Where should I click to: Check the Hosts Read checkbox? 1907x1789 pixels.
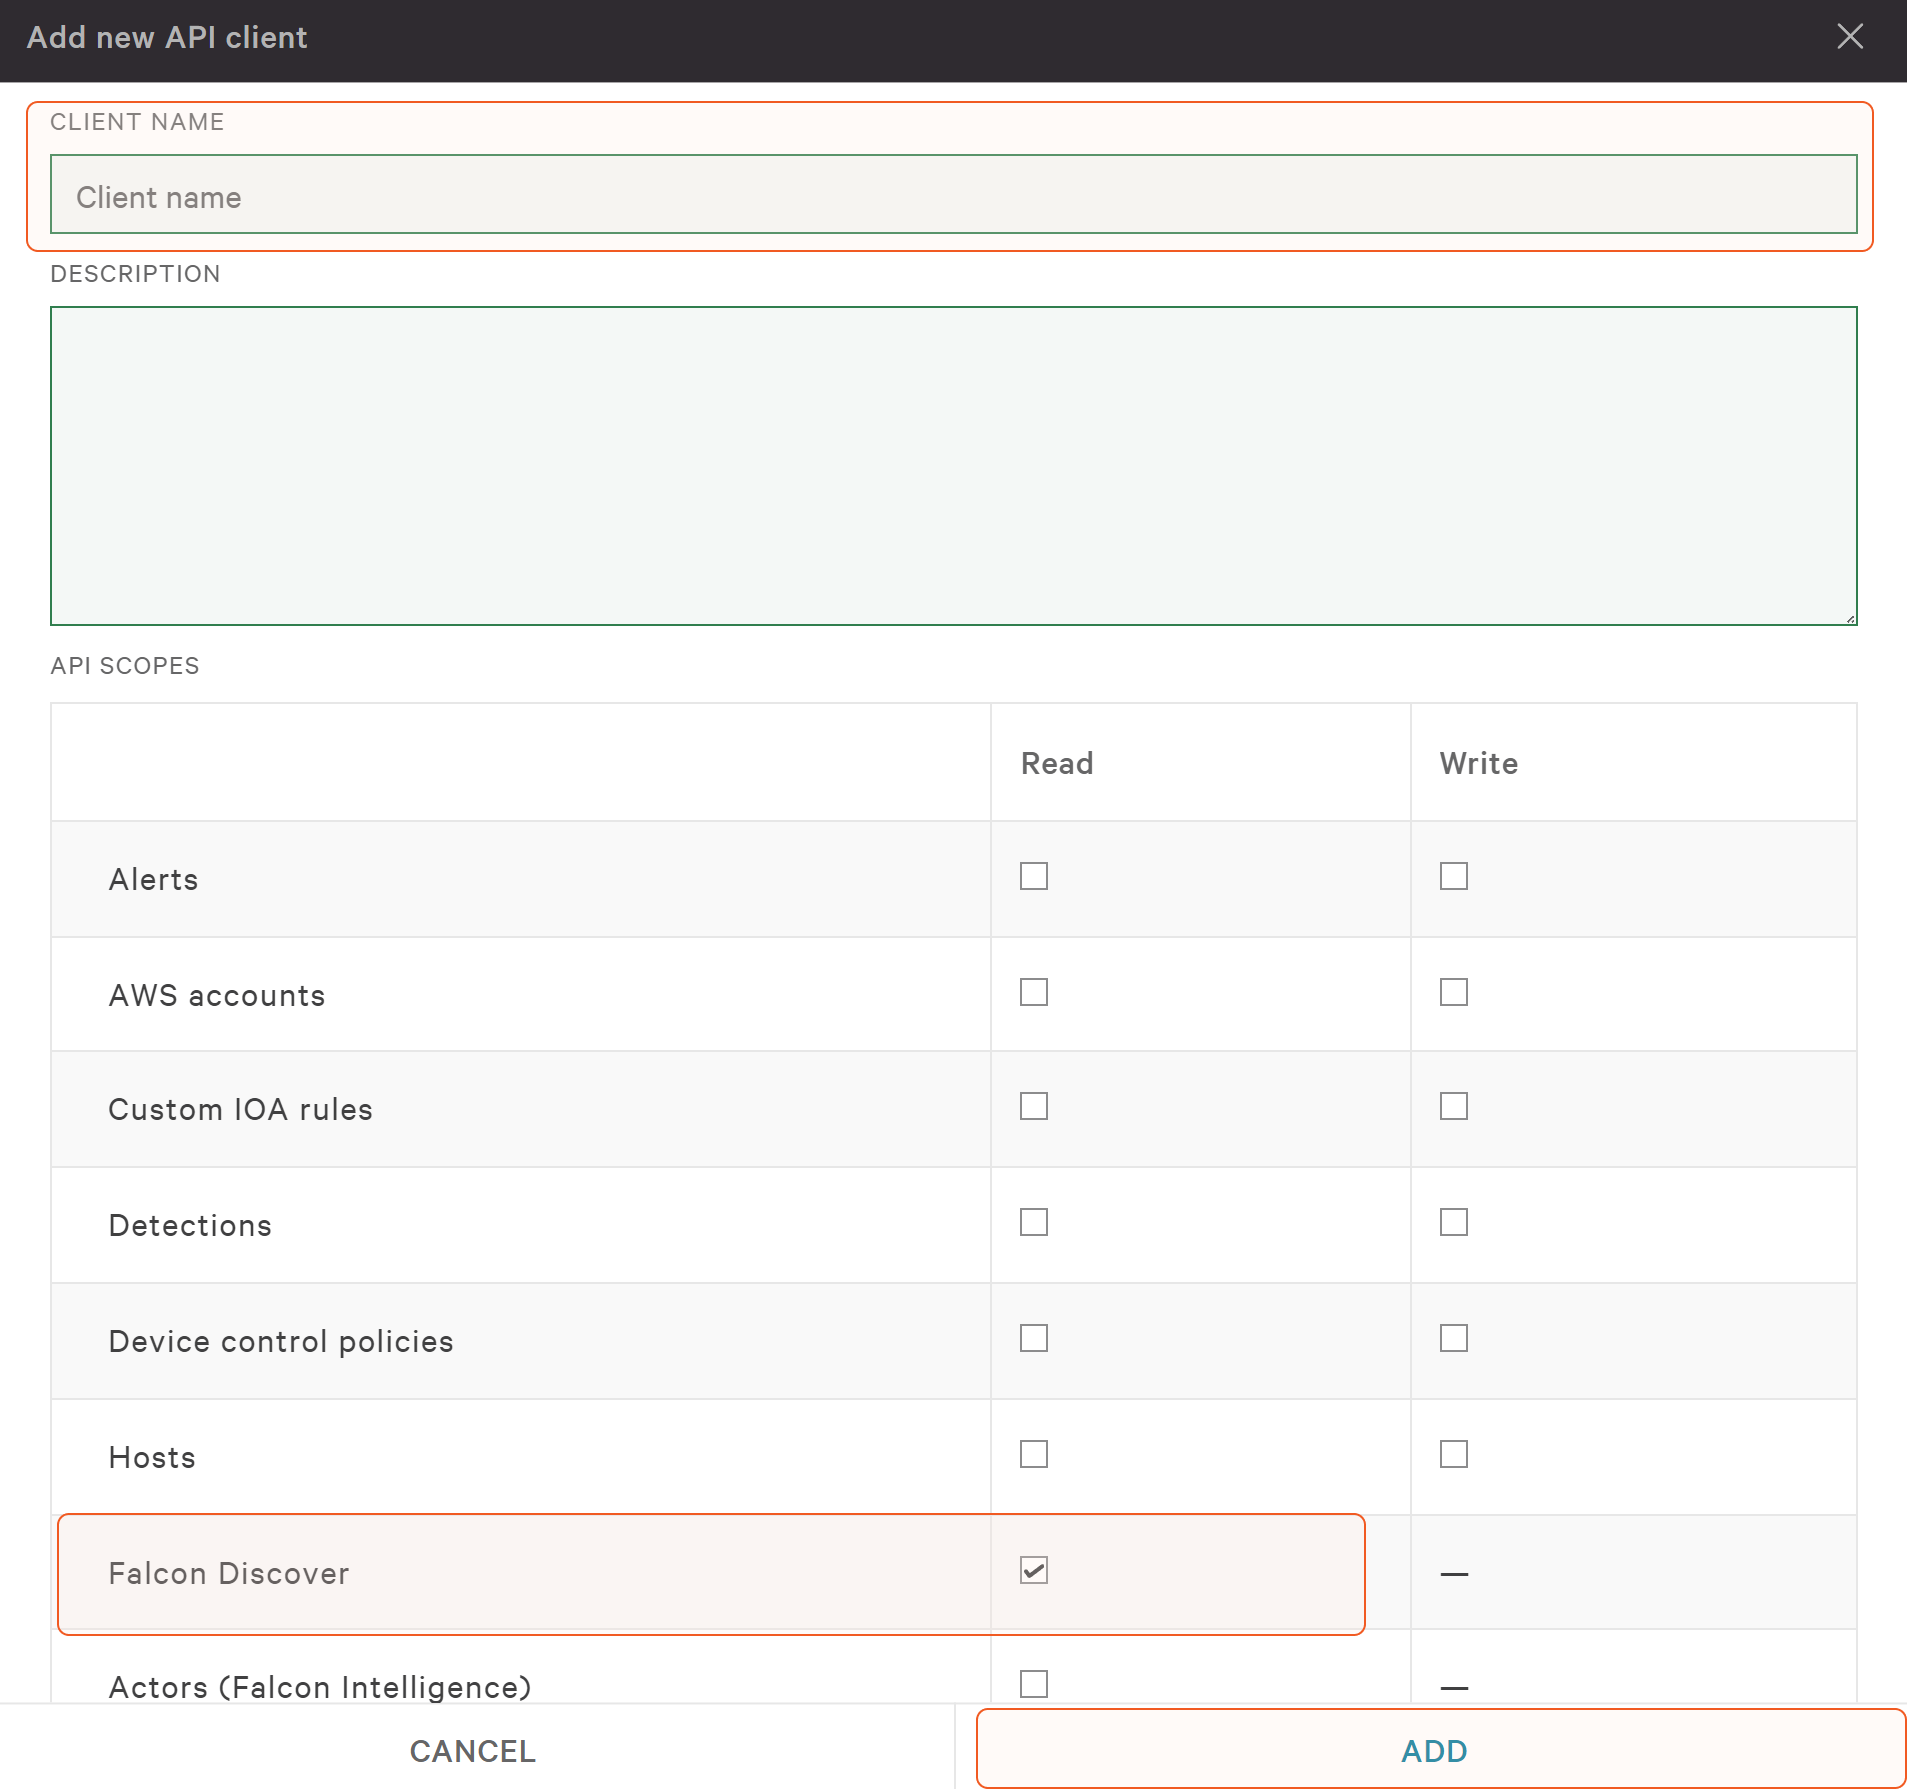[x=1033, y=1454]
